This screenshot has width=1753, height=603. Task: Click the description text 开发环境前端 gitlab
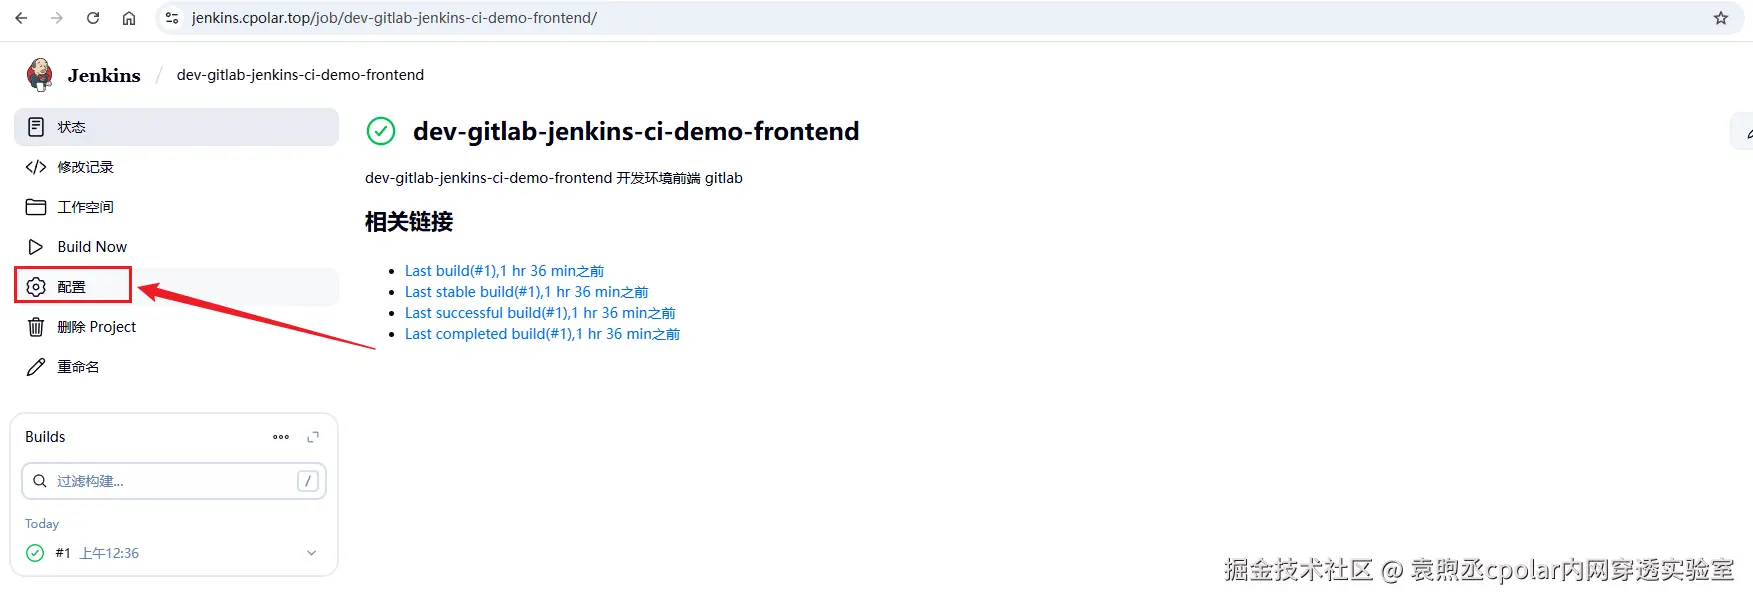(679, 178)
